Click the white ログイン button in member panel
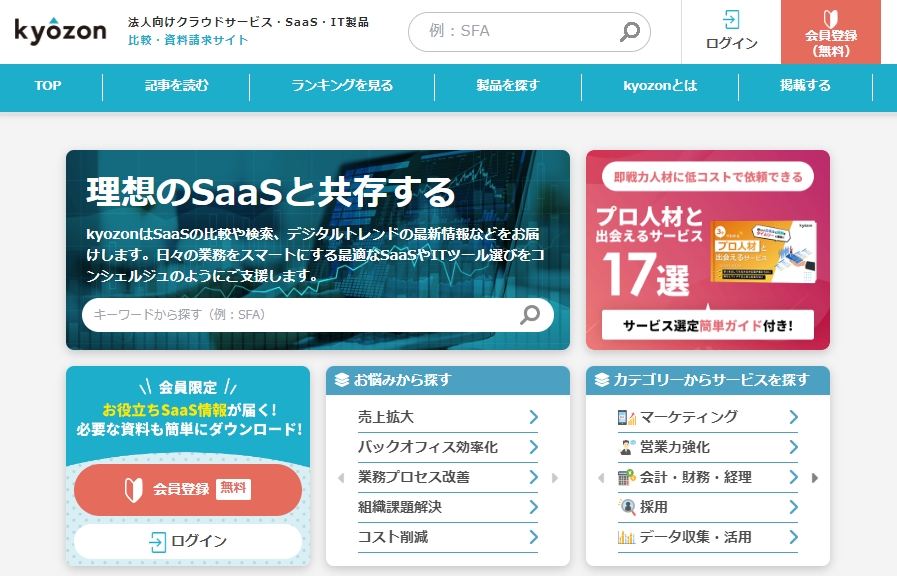The image size is (897, 576). [188, 542]
